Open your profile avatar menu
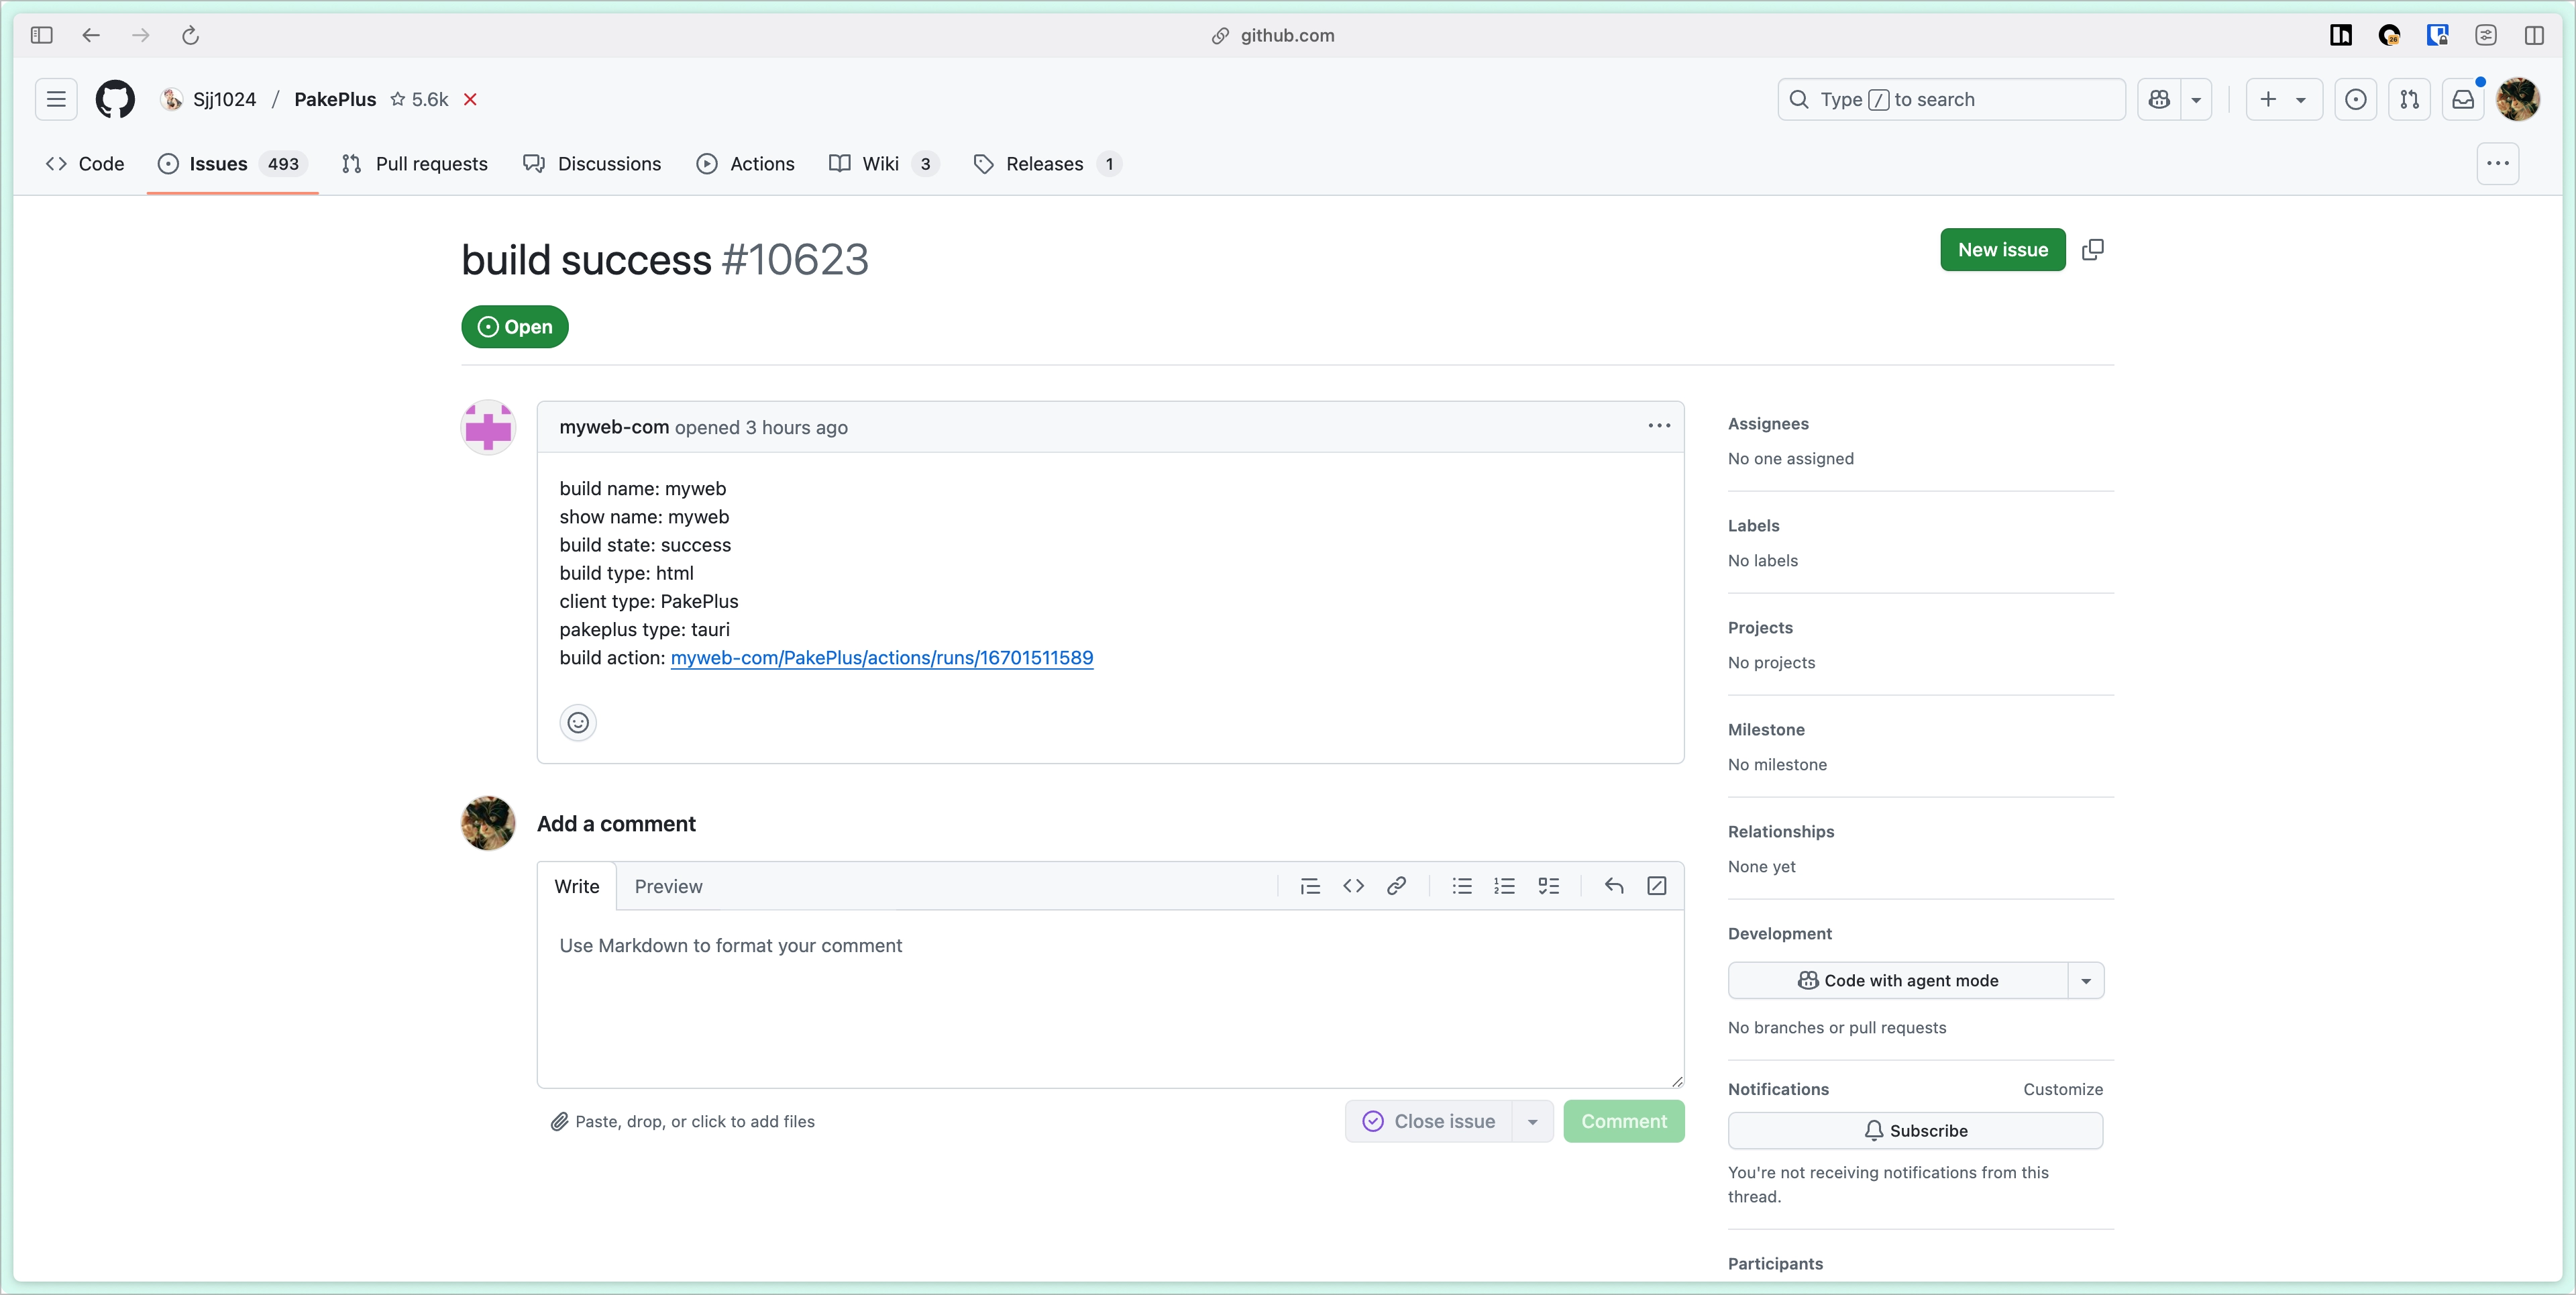The image size is (2576, 1295). (x=2518, y=99)
